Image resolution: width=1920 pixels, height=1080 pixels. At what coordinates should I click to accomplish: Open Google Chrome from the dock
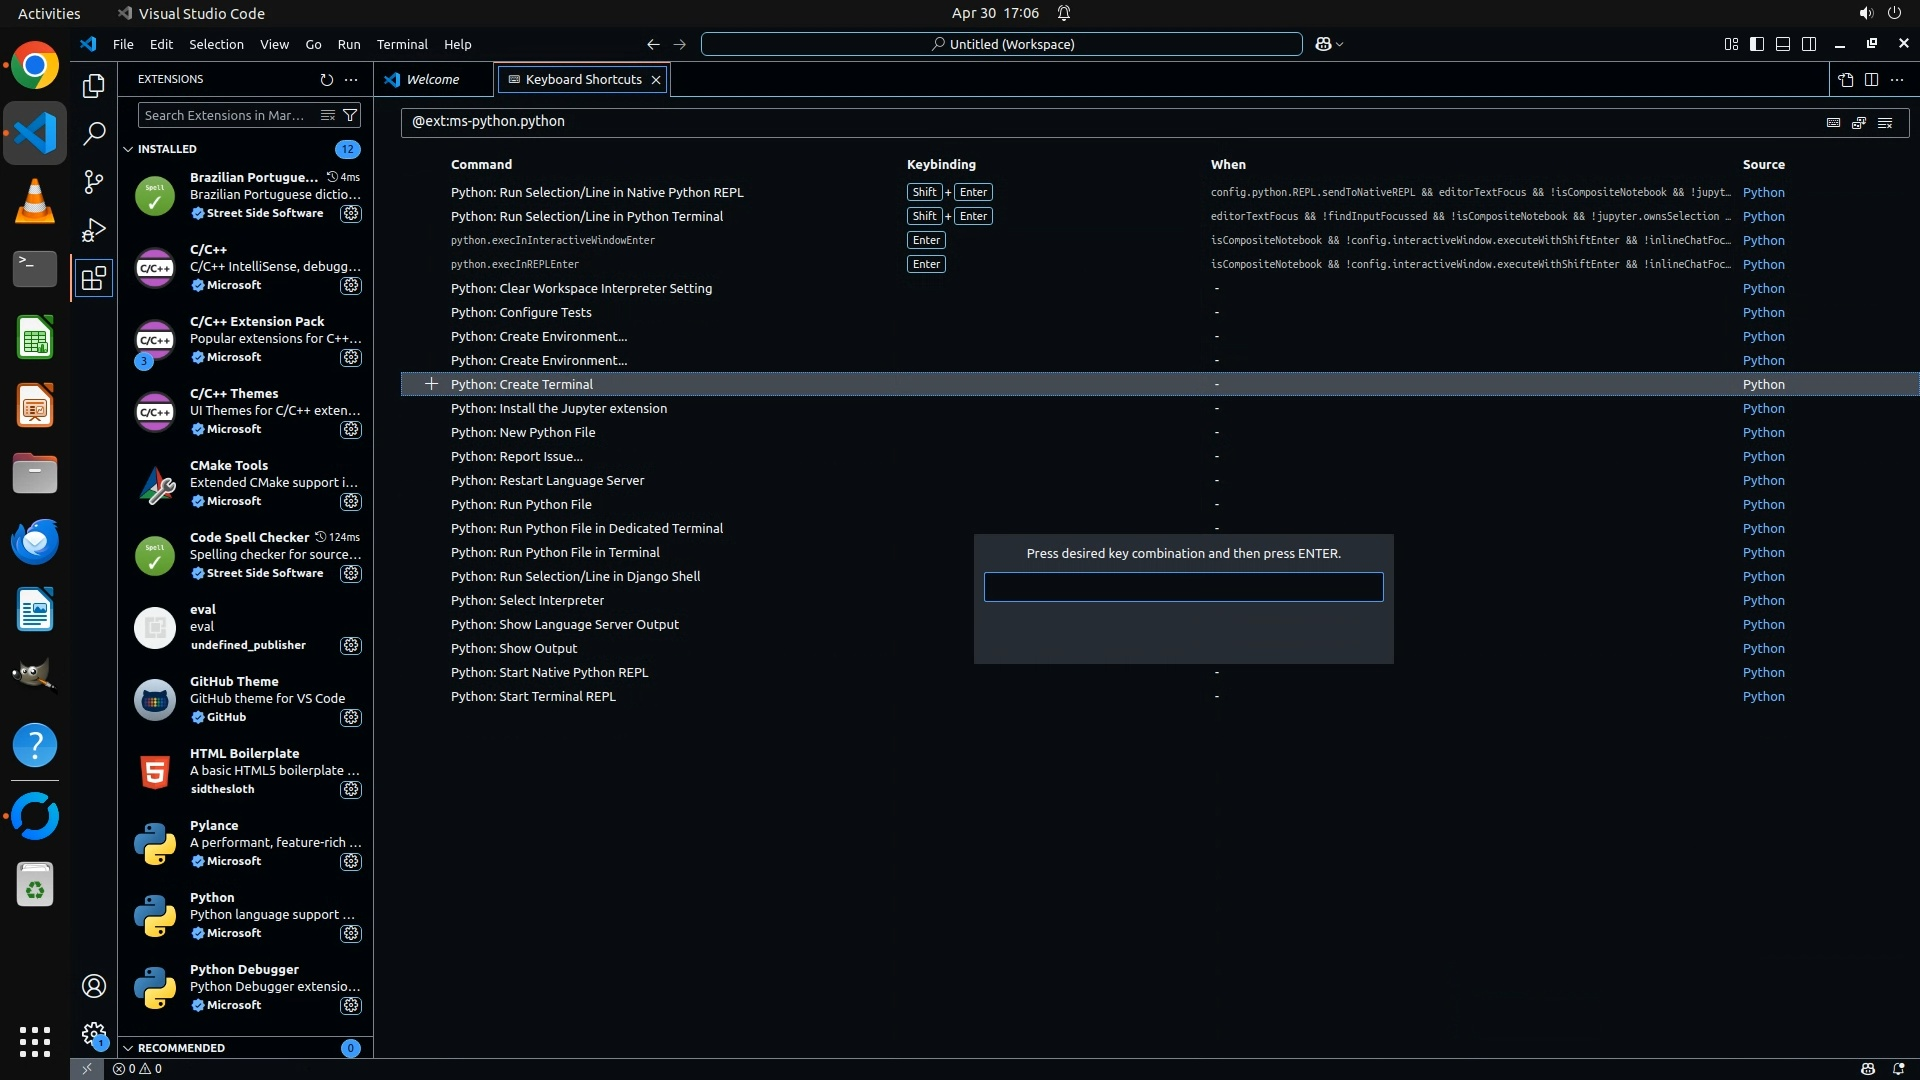click(x=35, y=66)
